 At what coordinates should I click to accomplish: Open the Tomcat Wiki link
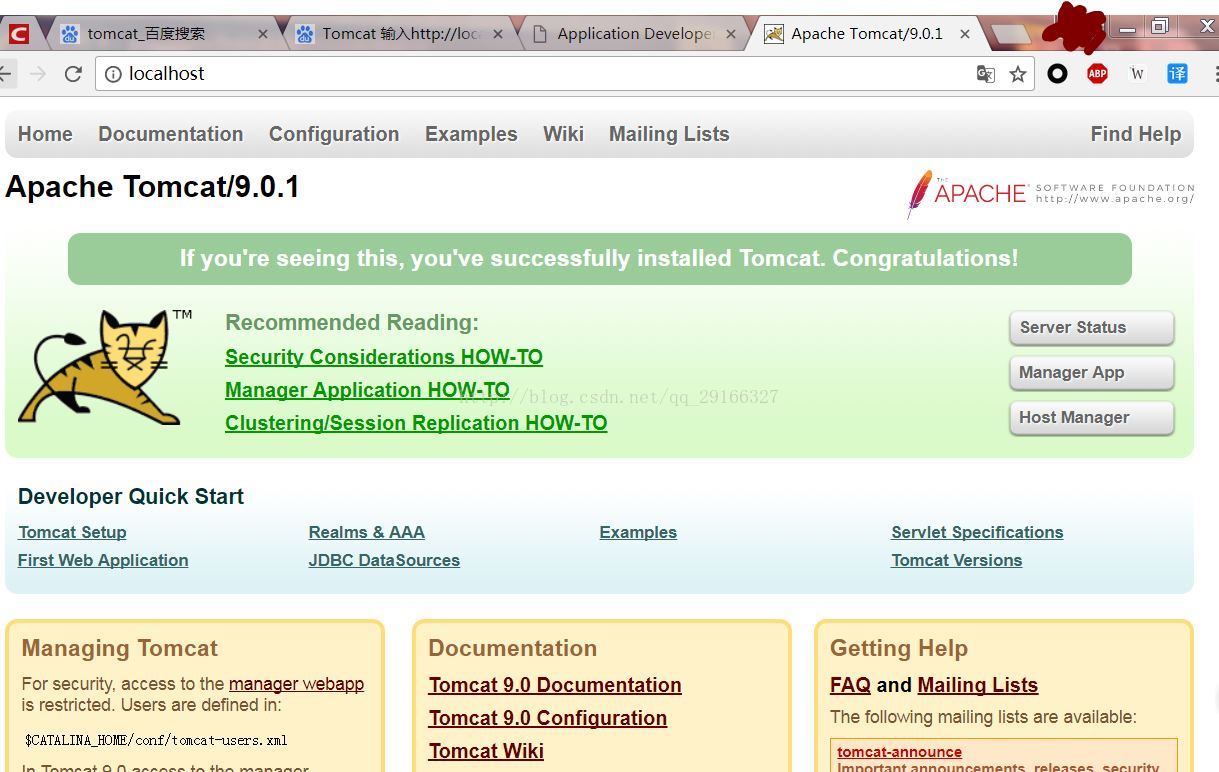pos(486,751)
